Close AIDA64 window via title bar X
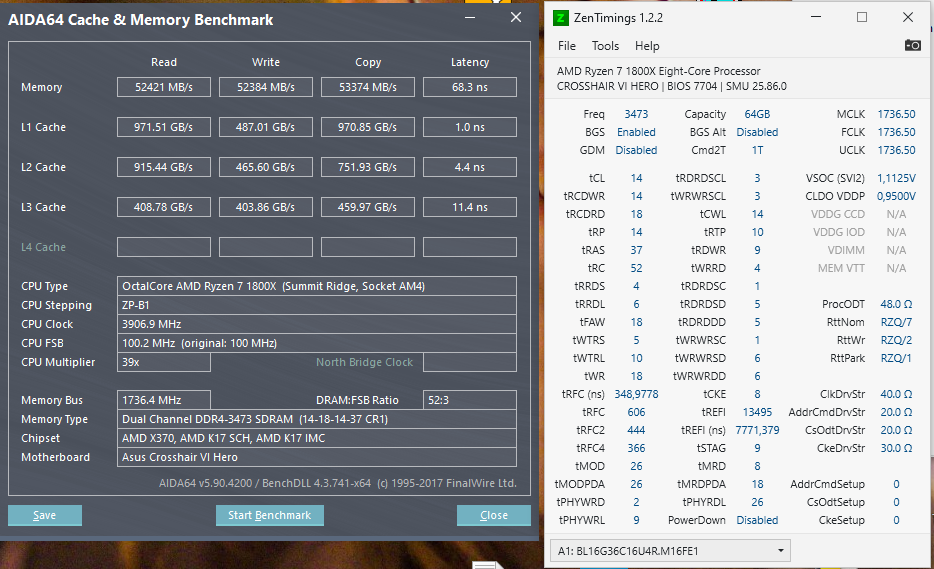Screen dimensions: 934x569 (516, 18)
